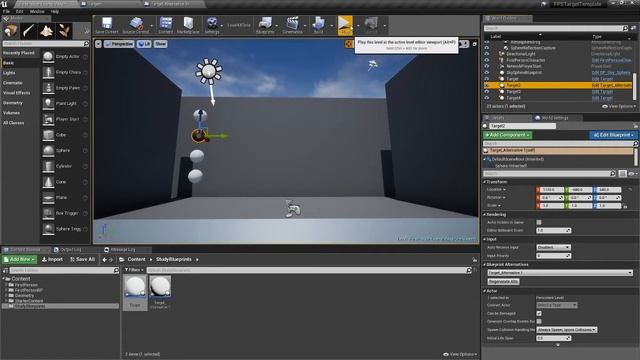Select the Target_Alternative blueprint thumbnail

tap(160, 291)
